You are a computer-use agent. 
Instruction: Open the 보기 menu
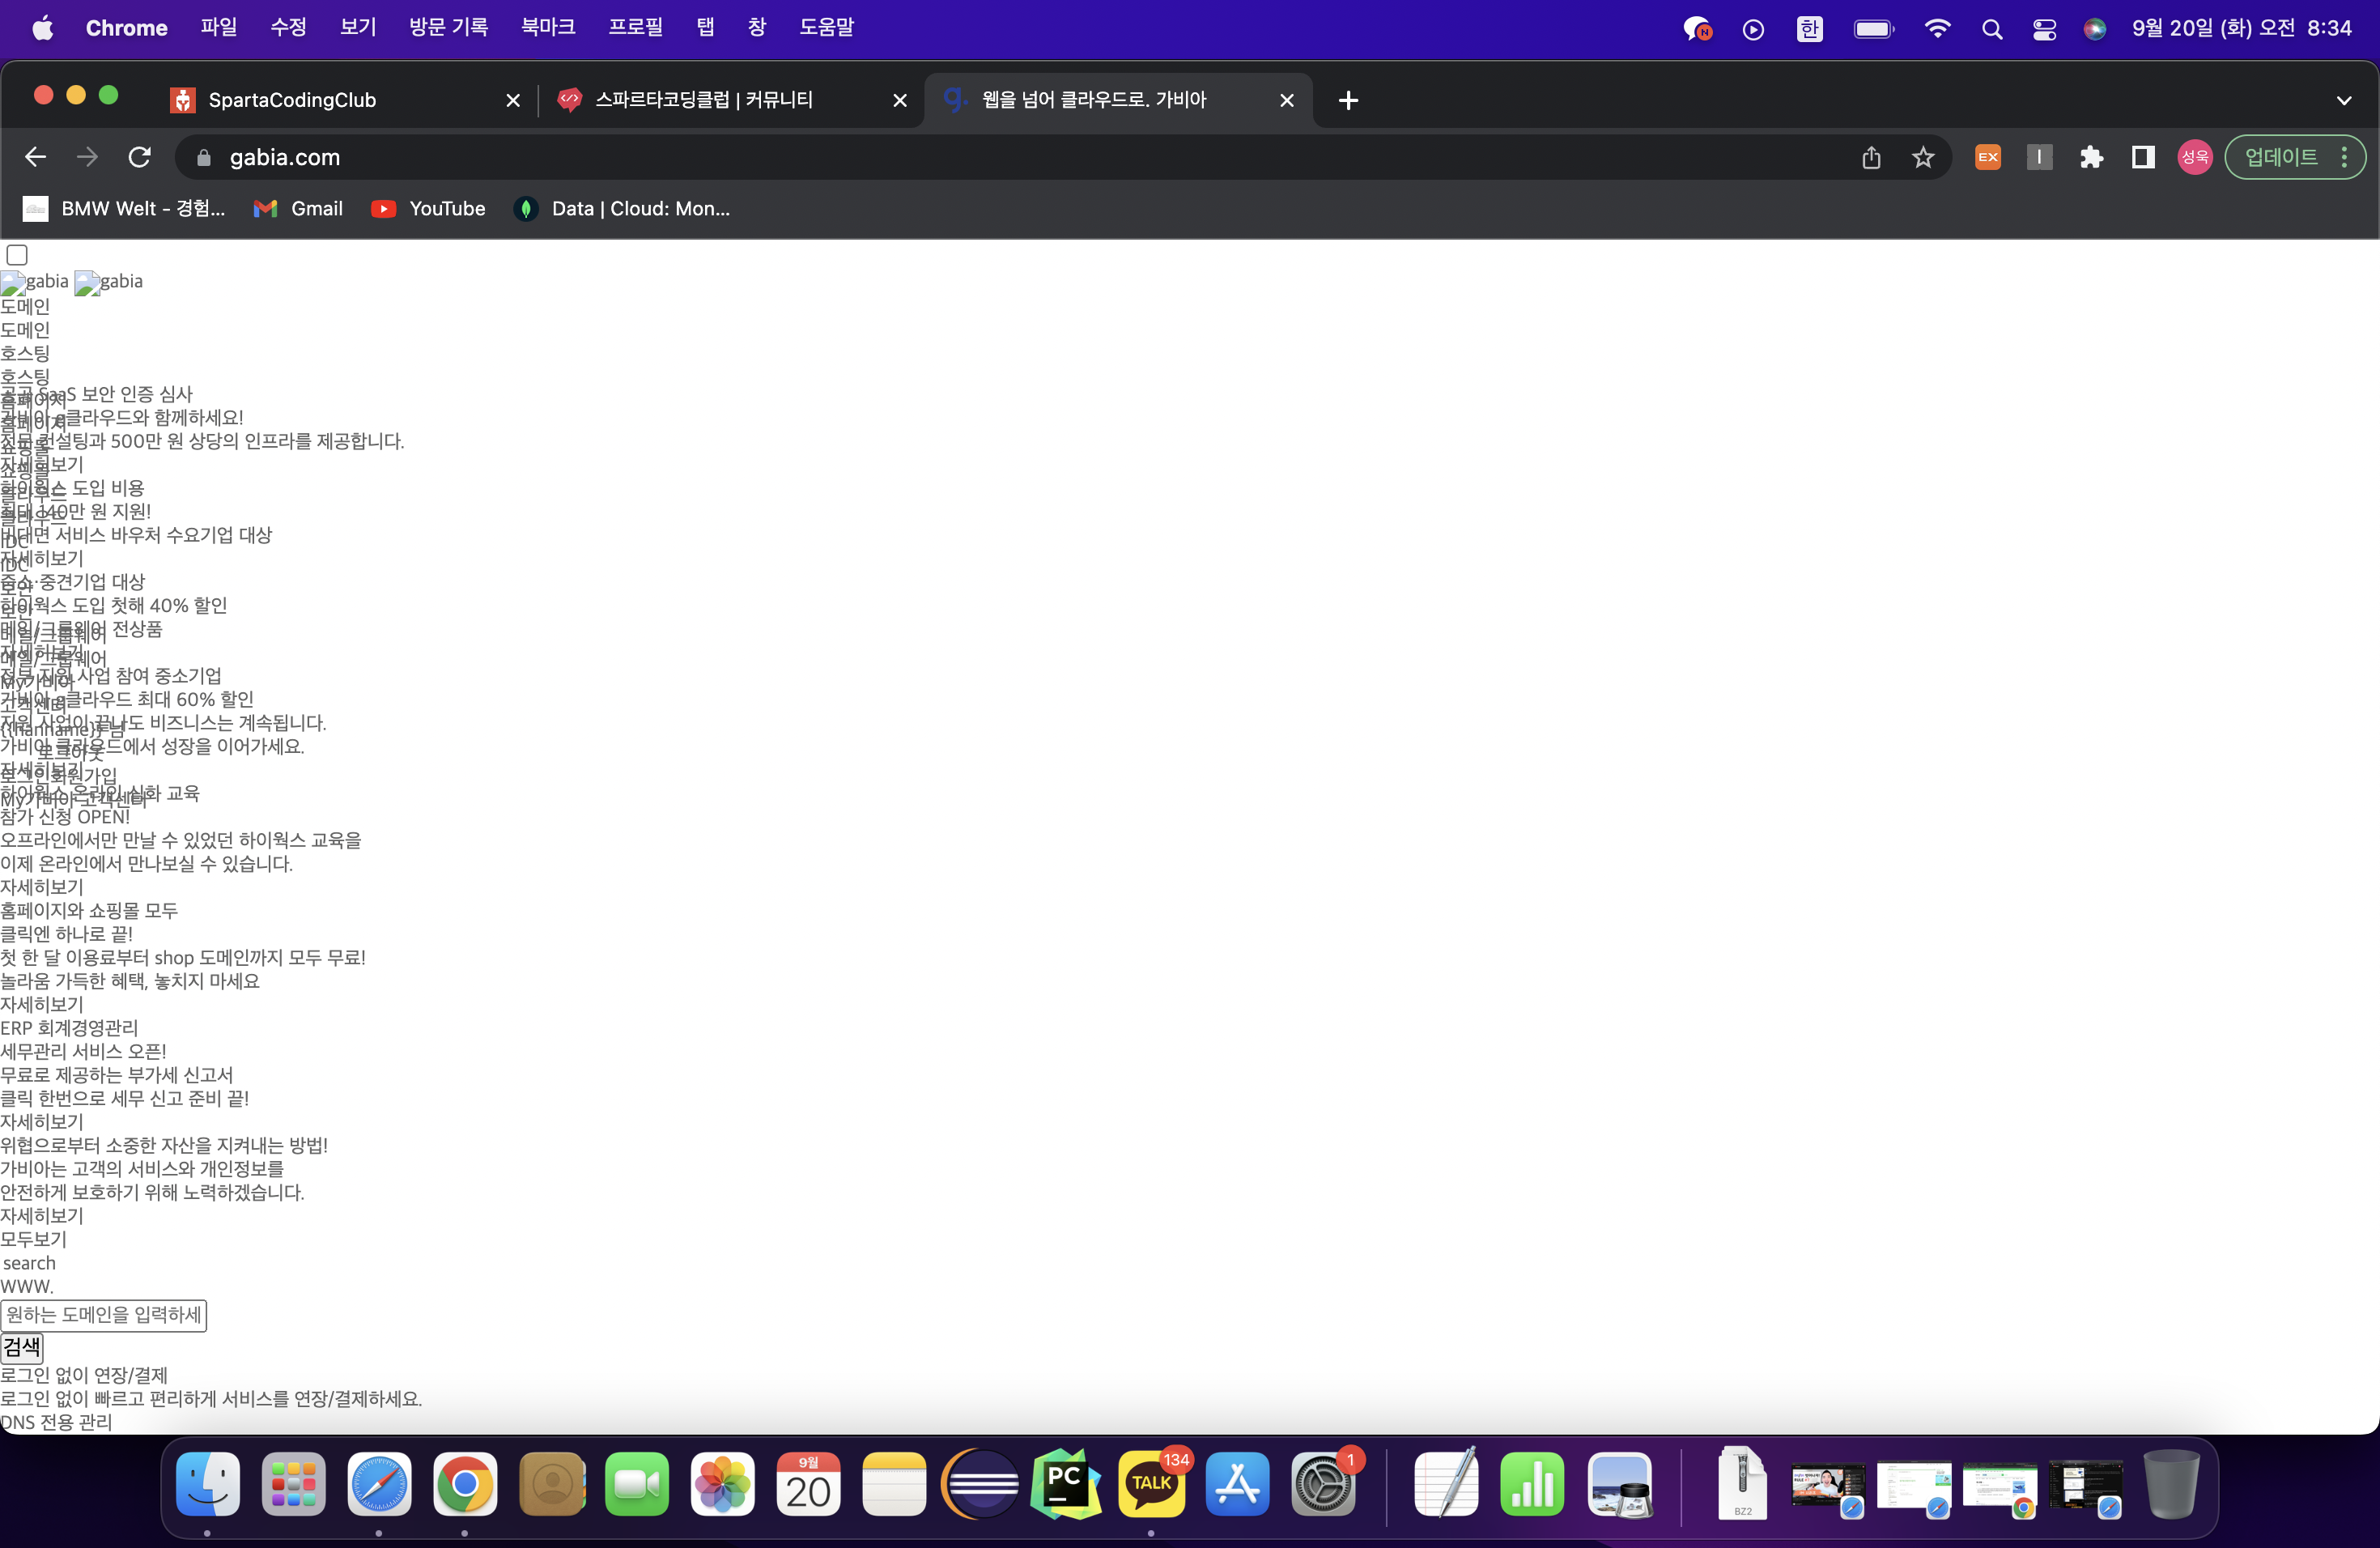[x=358, y=28]
